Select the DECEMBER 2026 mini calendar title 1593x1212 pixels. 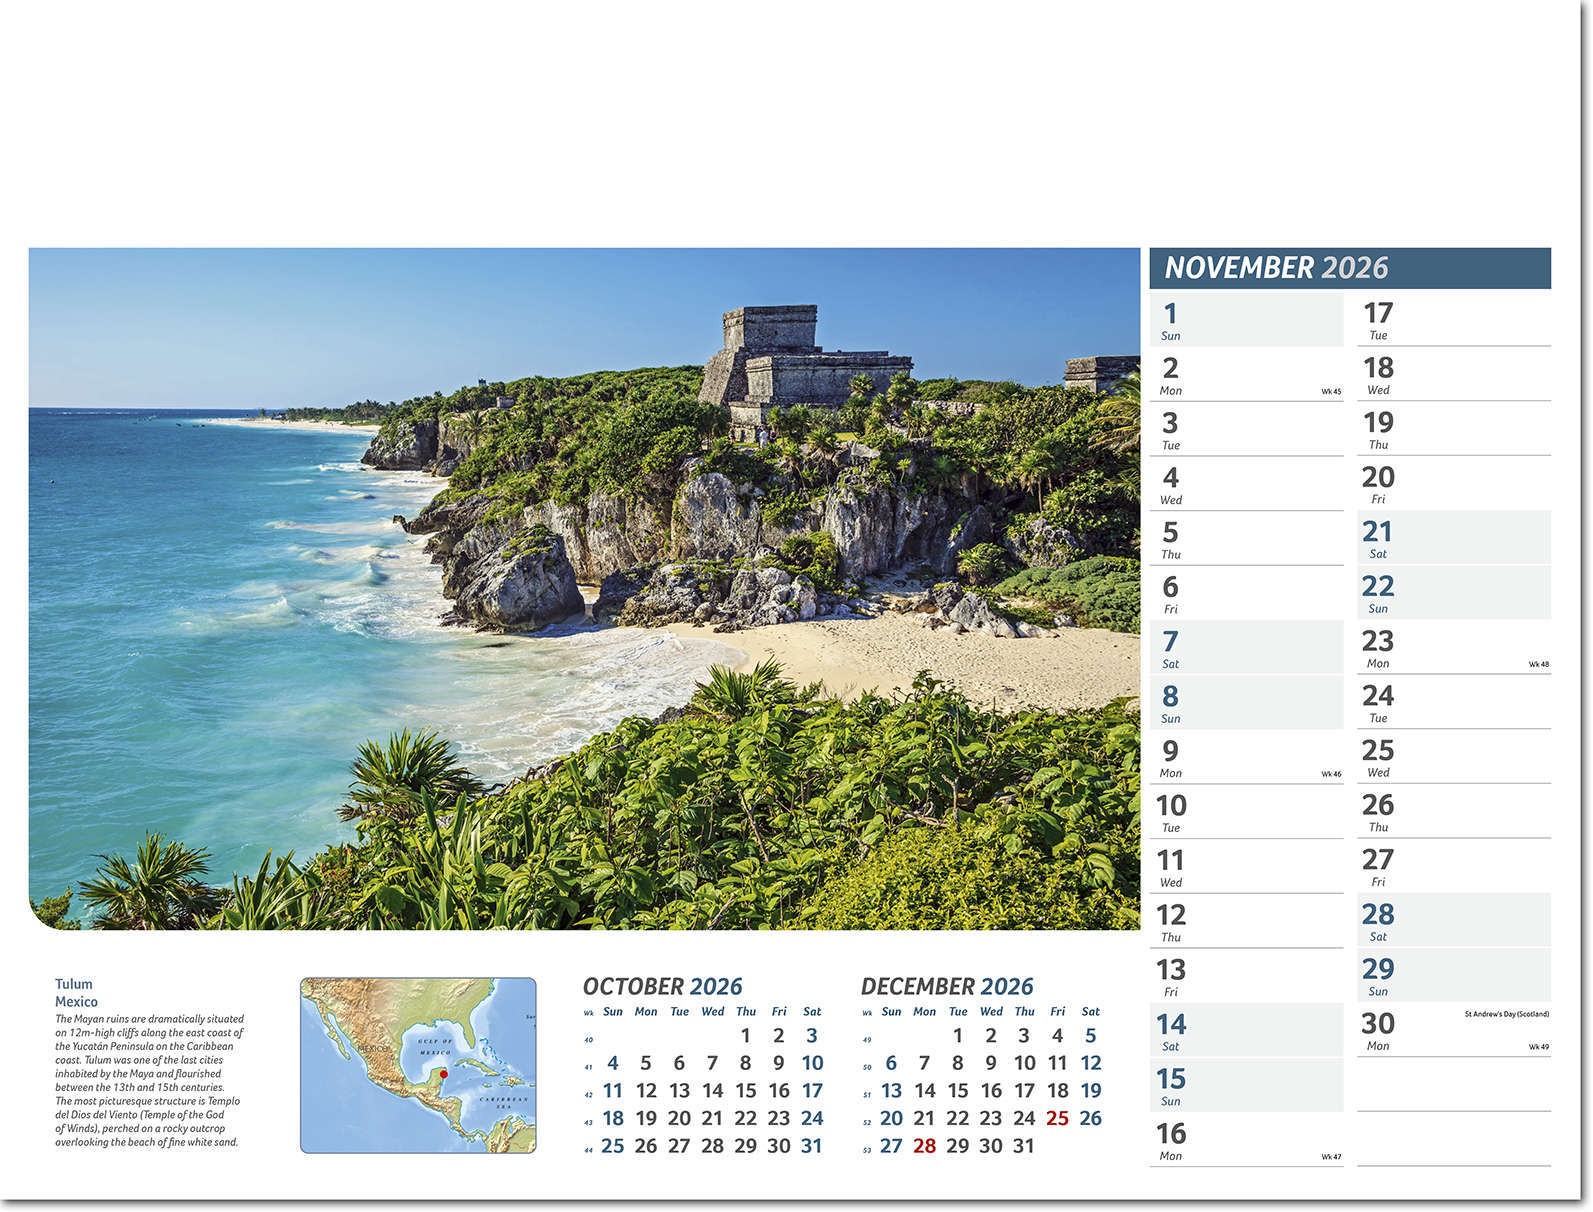click(x=946, y=987)
